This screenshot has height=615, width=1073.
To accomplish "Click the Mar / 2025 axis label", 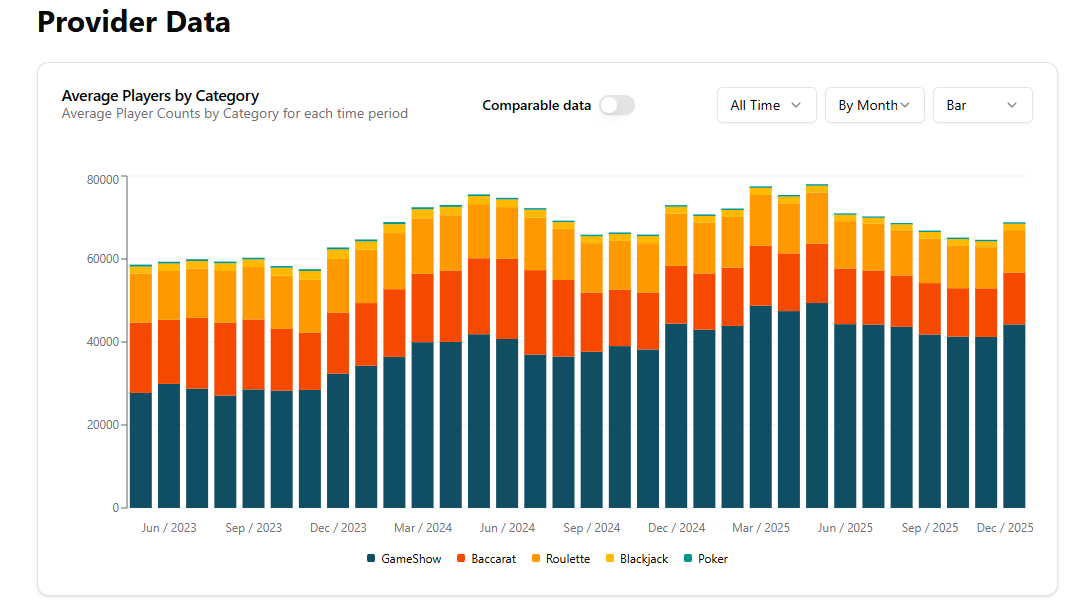I will tap(761, 528).
